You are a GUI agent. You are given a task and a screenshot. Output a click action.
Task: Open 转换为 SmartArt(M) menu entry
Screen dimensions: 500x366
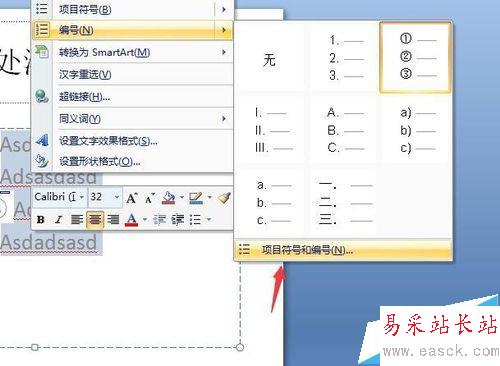click(x=132, y=52)
